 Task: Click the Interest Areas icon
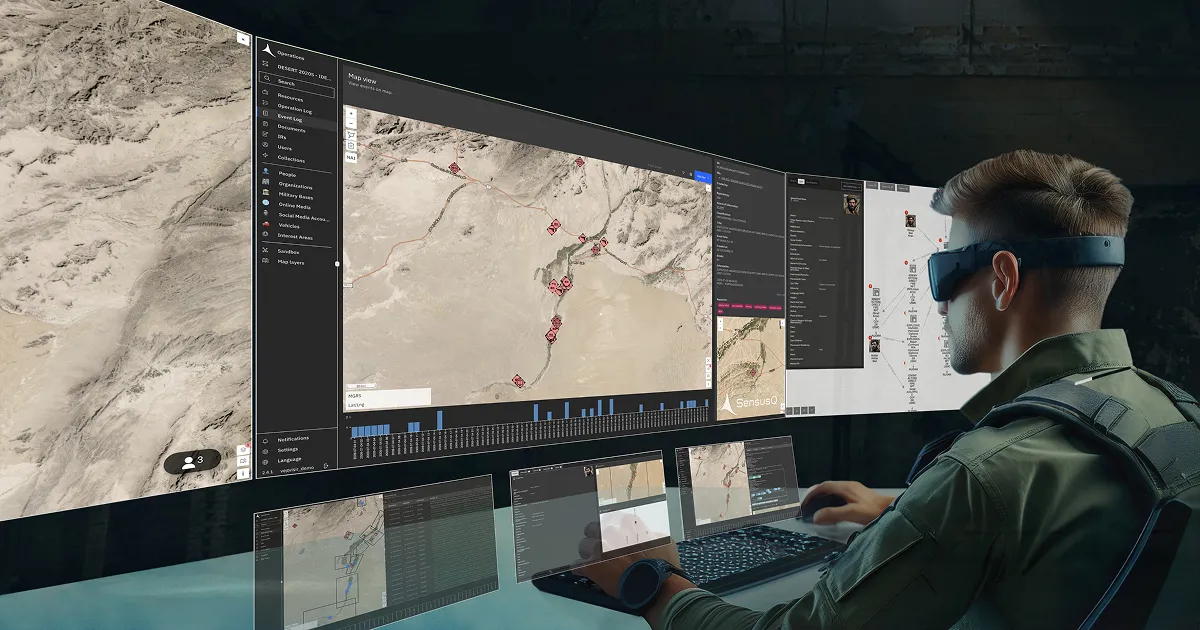pyautogui.click(x=264, y=234)
